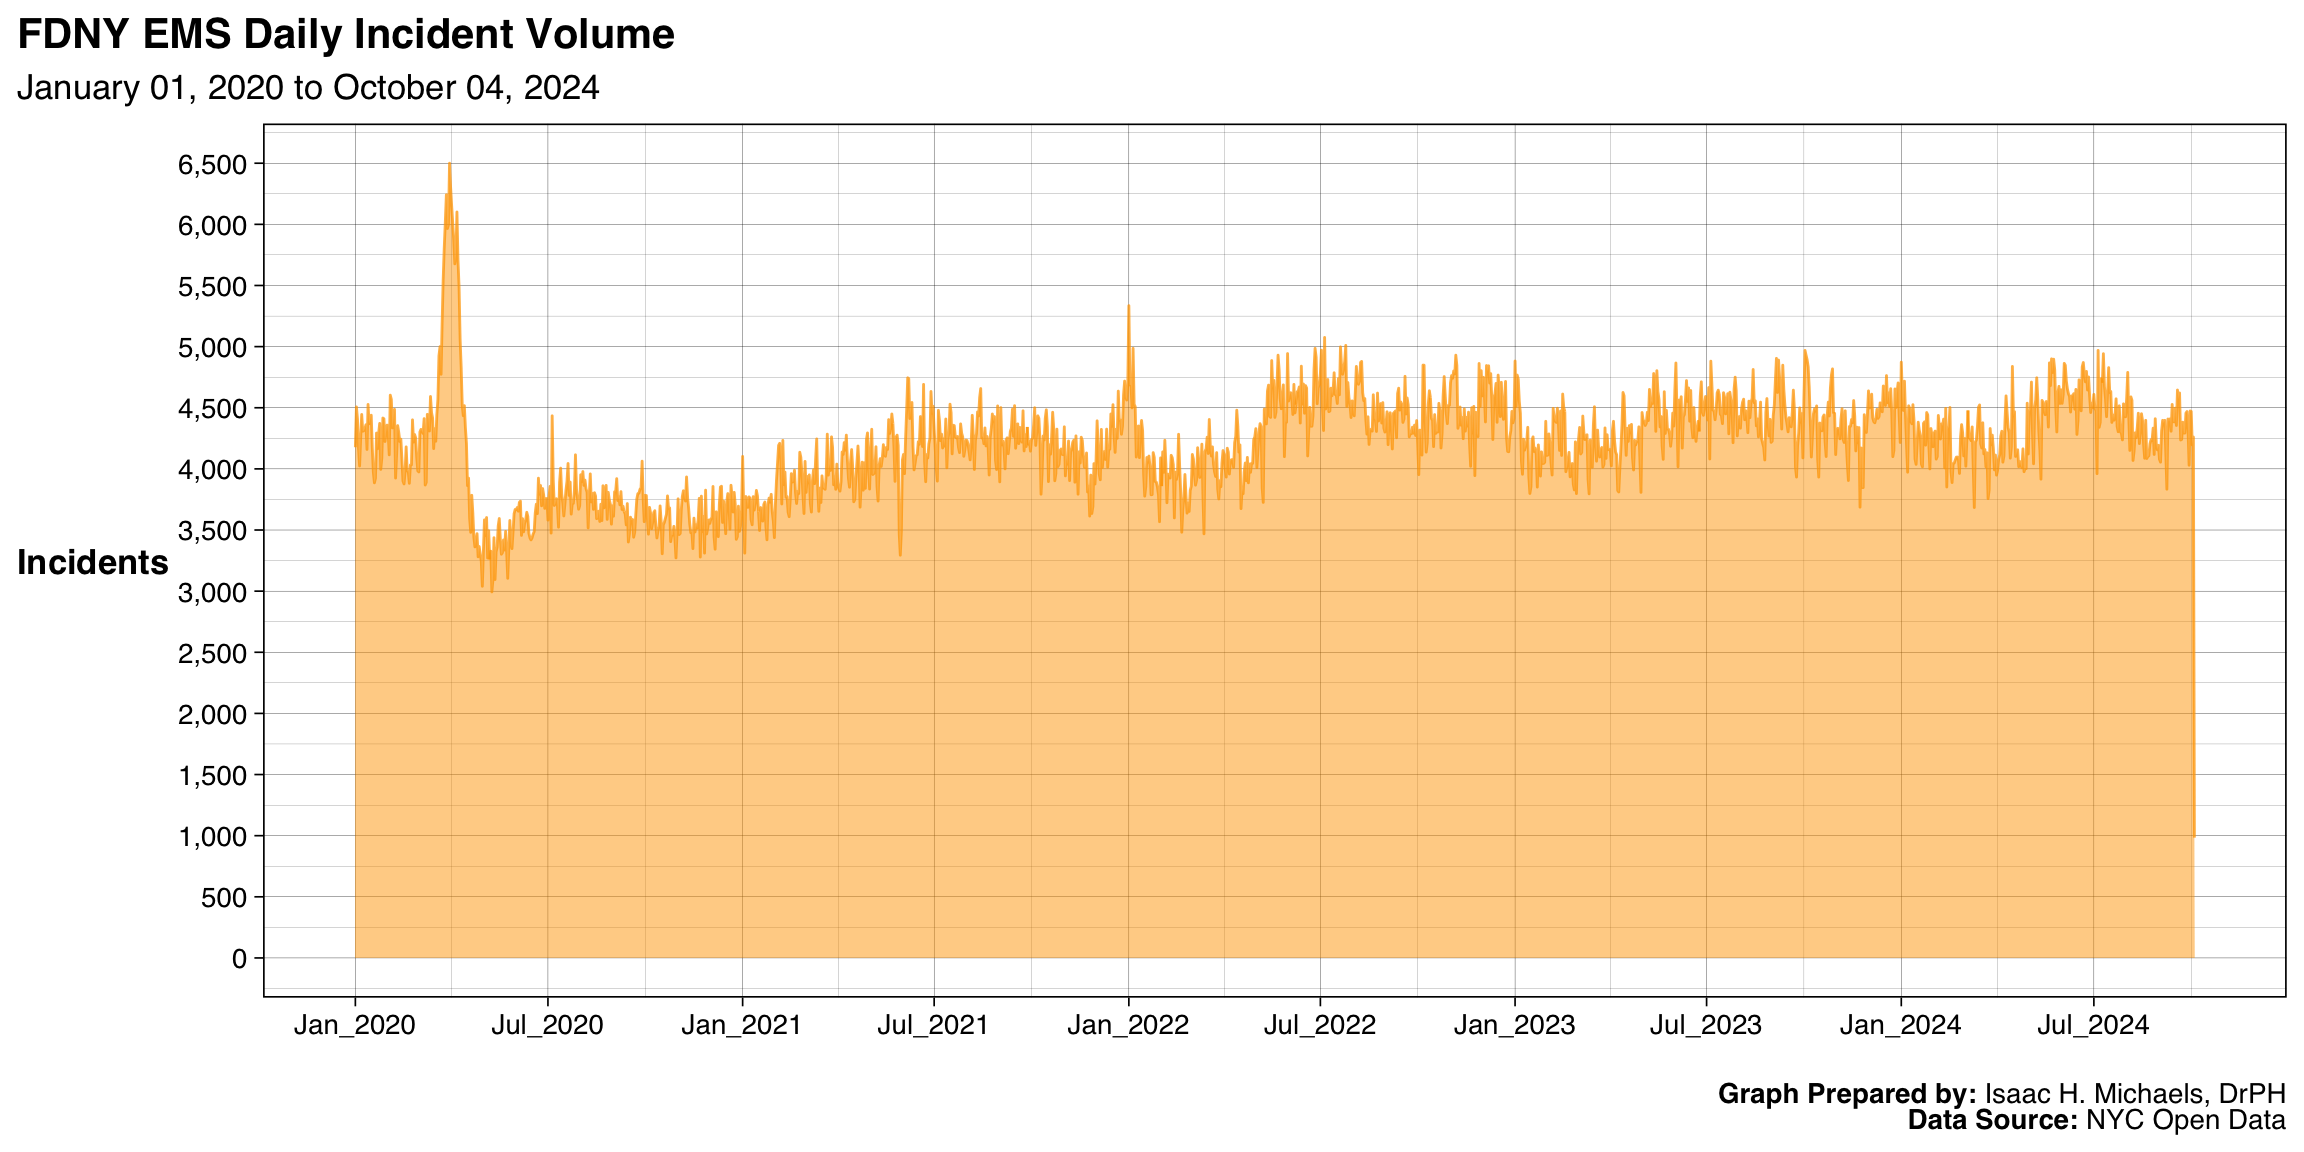Click the Jul_2020 x-axis label
Screen dimensions: 2304x1152
click(x=547, y=1026)
